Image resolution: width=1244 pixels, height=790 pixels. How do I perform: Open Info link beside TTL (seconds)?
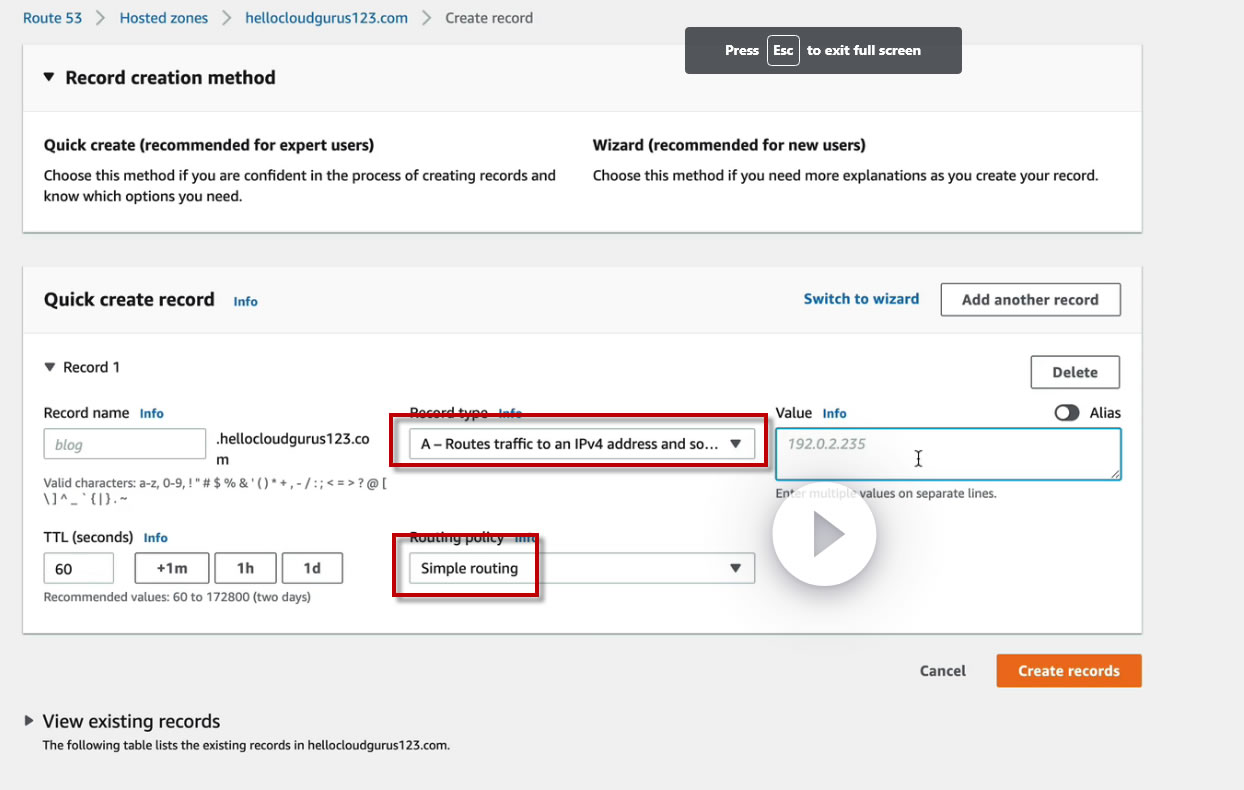[x=155, y=537]
